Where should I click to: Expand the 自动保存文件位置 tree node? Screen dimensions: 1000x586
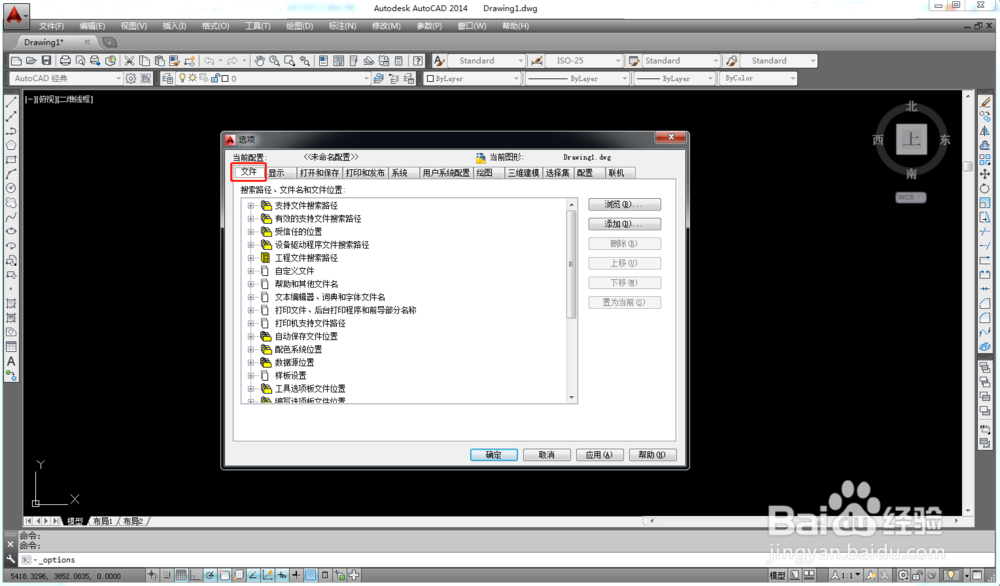[251, 336]
